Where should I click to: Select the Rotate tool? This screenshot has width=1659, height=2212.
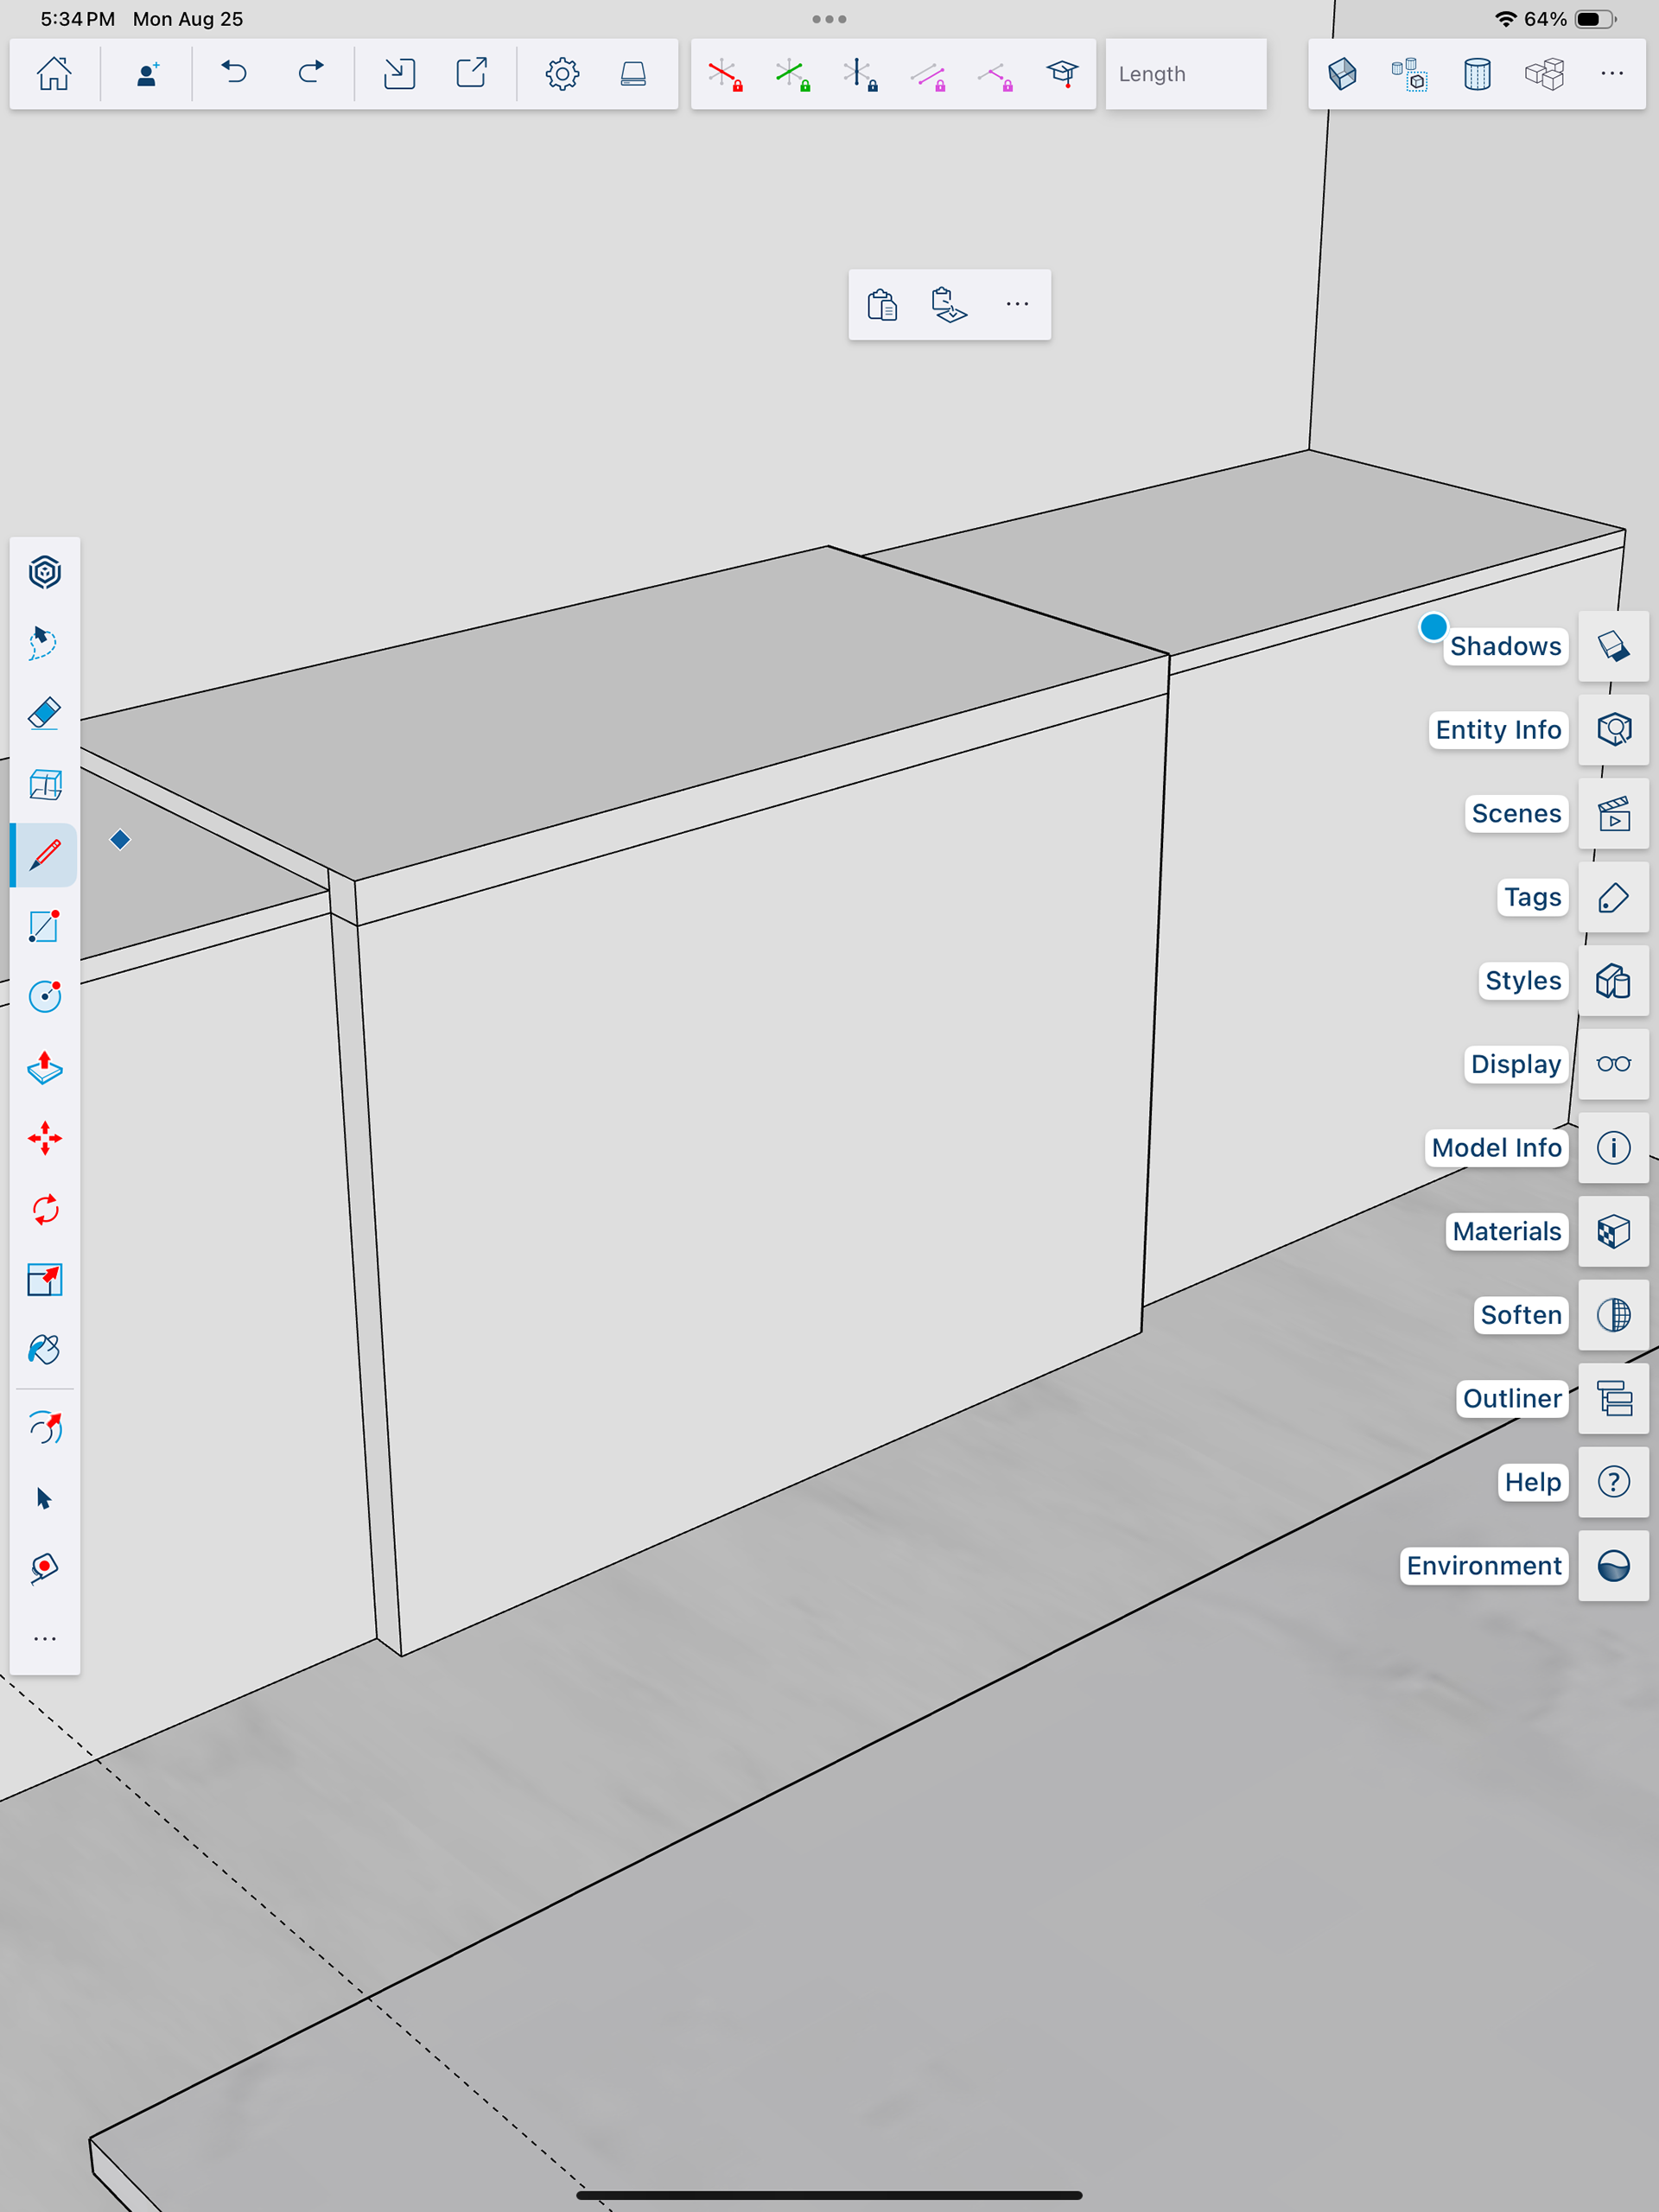click(x=45, y=1210)
